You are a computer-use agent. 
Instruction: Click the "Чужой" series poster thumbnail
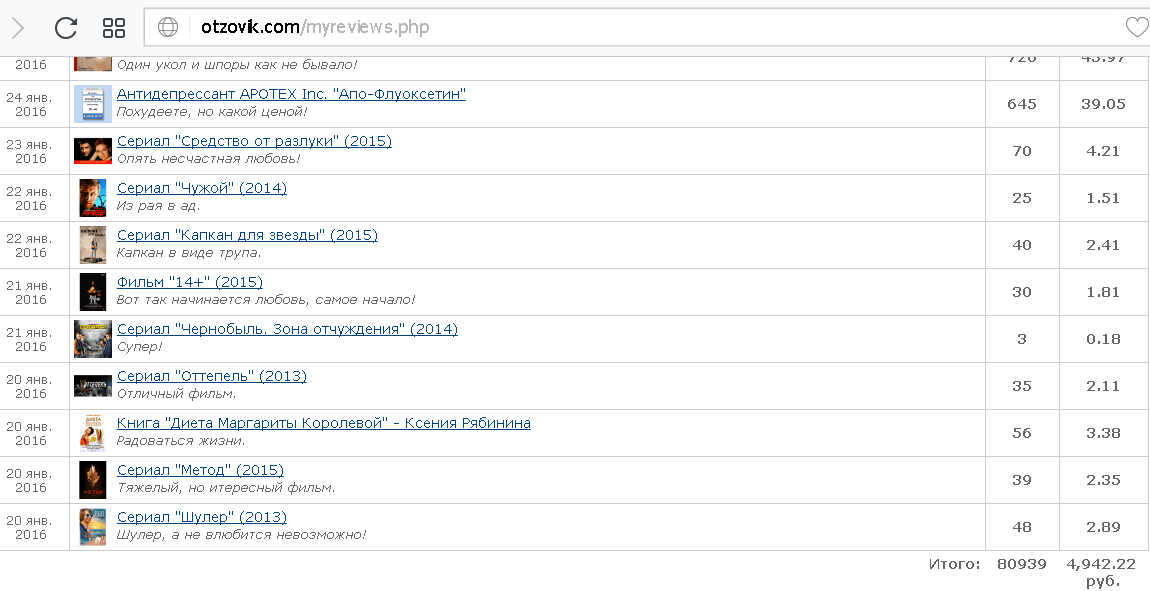pyautogui.click(x=92, y=198)
